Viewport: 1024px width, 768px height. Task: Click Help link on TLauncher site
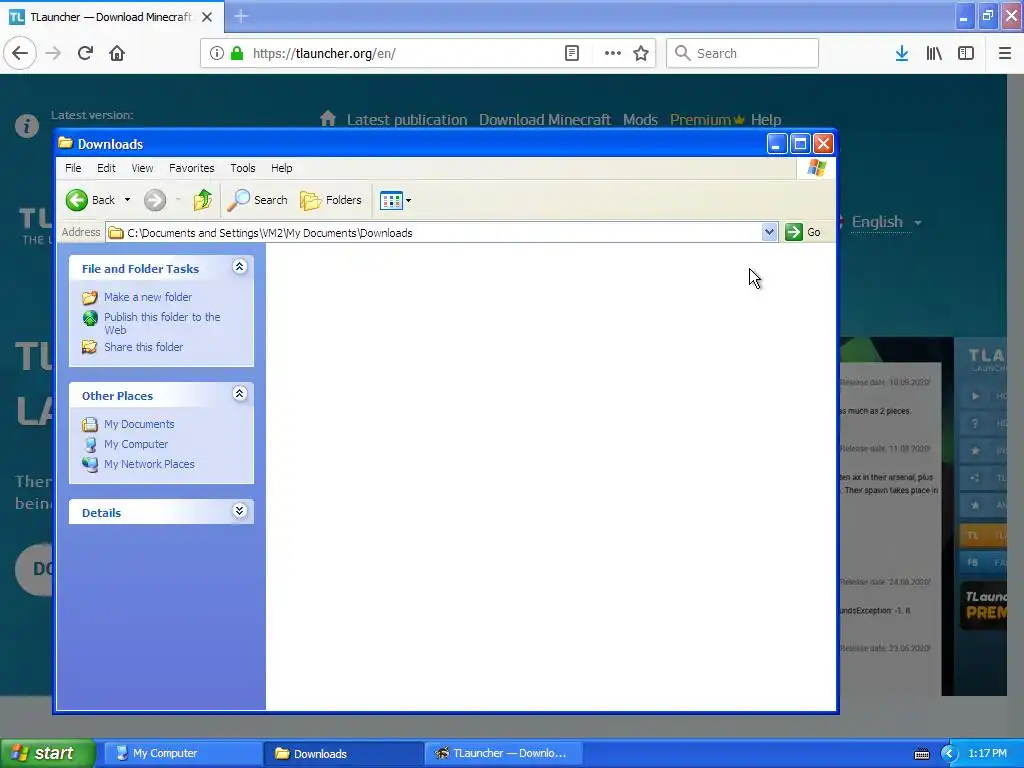pyautogui.click(x=765, y=120)
